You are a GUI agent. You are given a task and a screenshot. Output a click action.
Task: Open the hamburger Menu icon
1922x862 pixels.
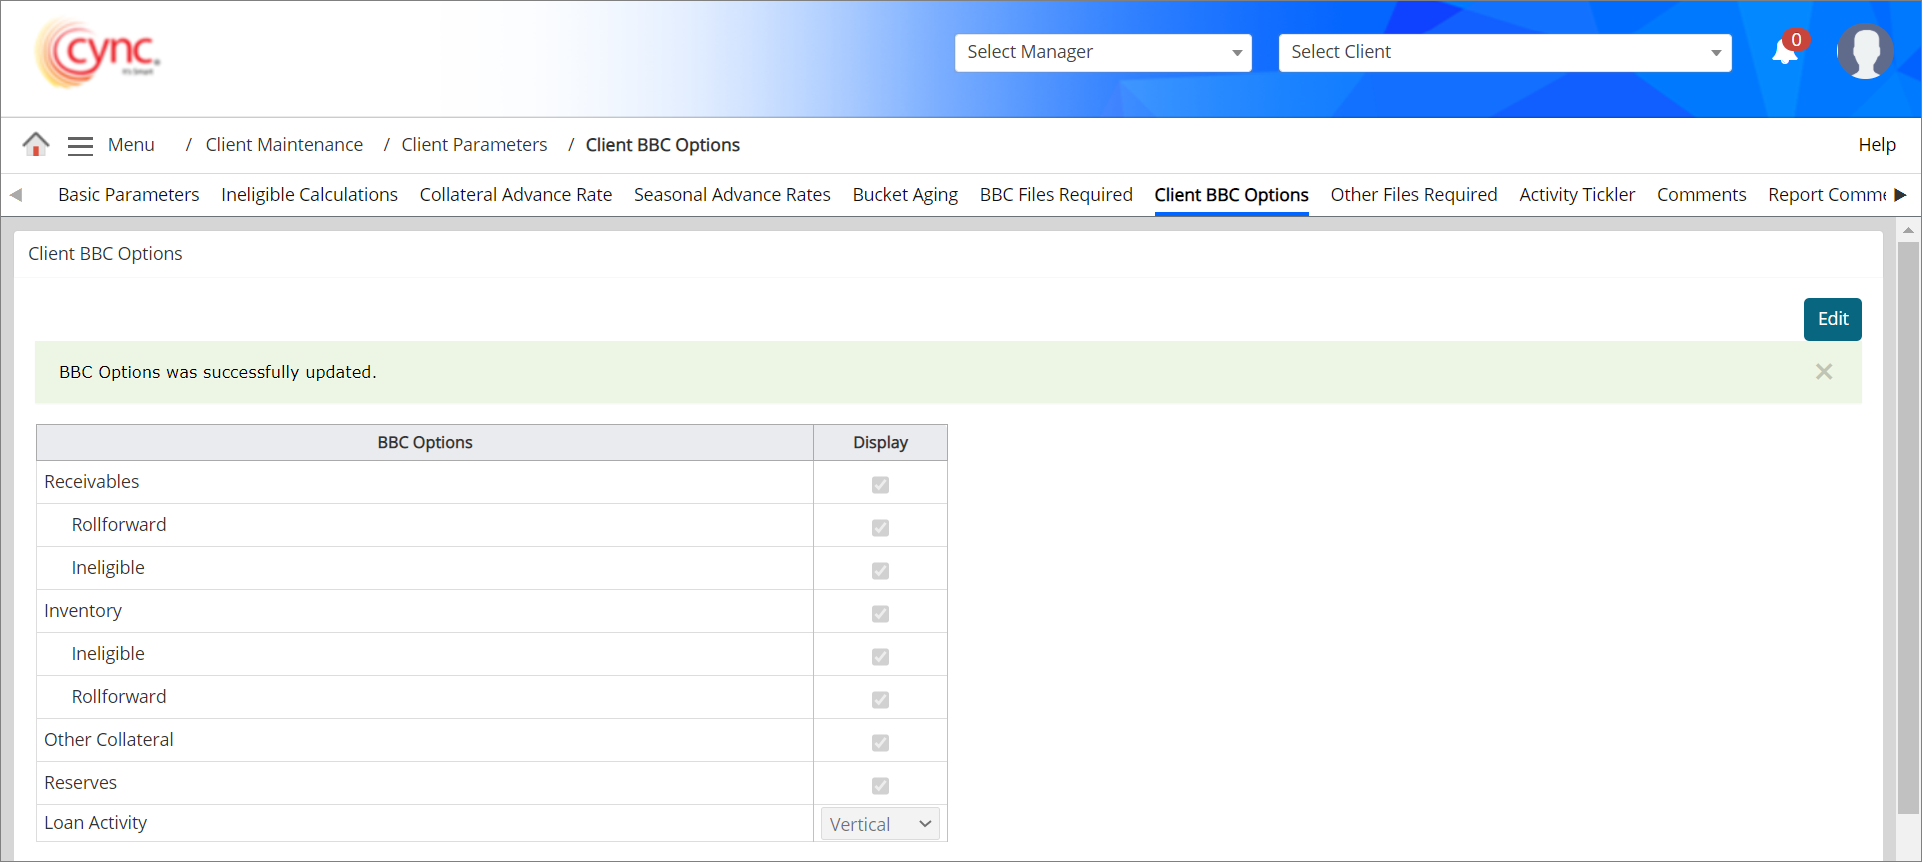click(x=80, y=146)
